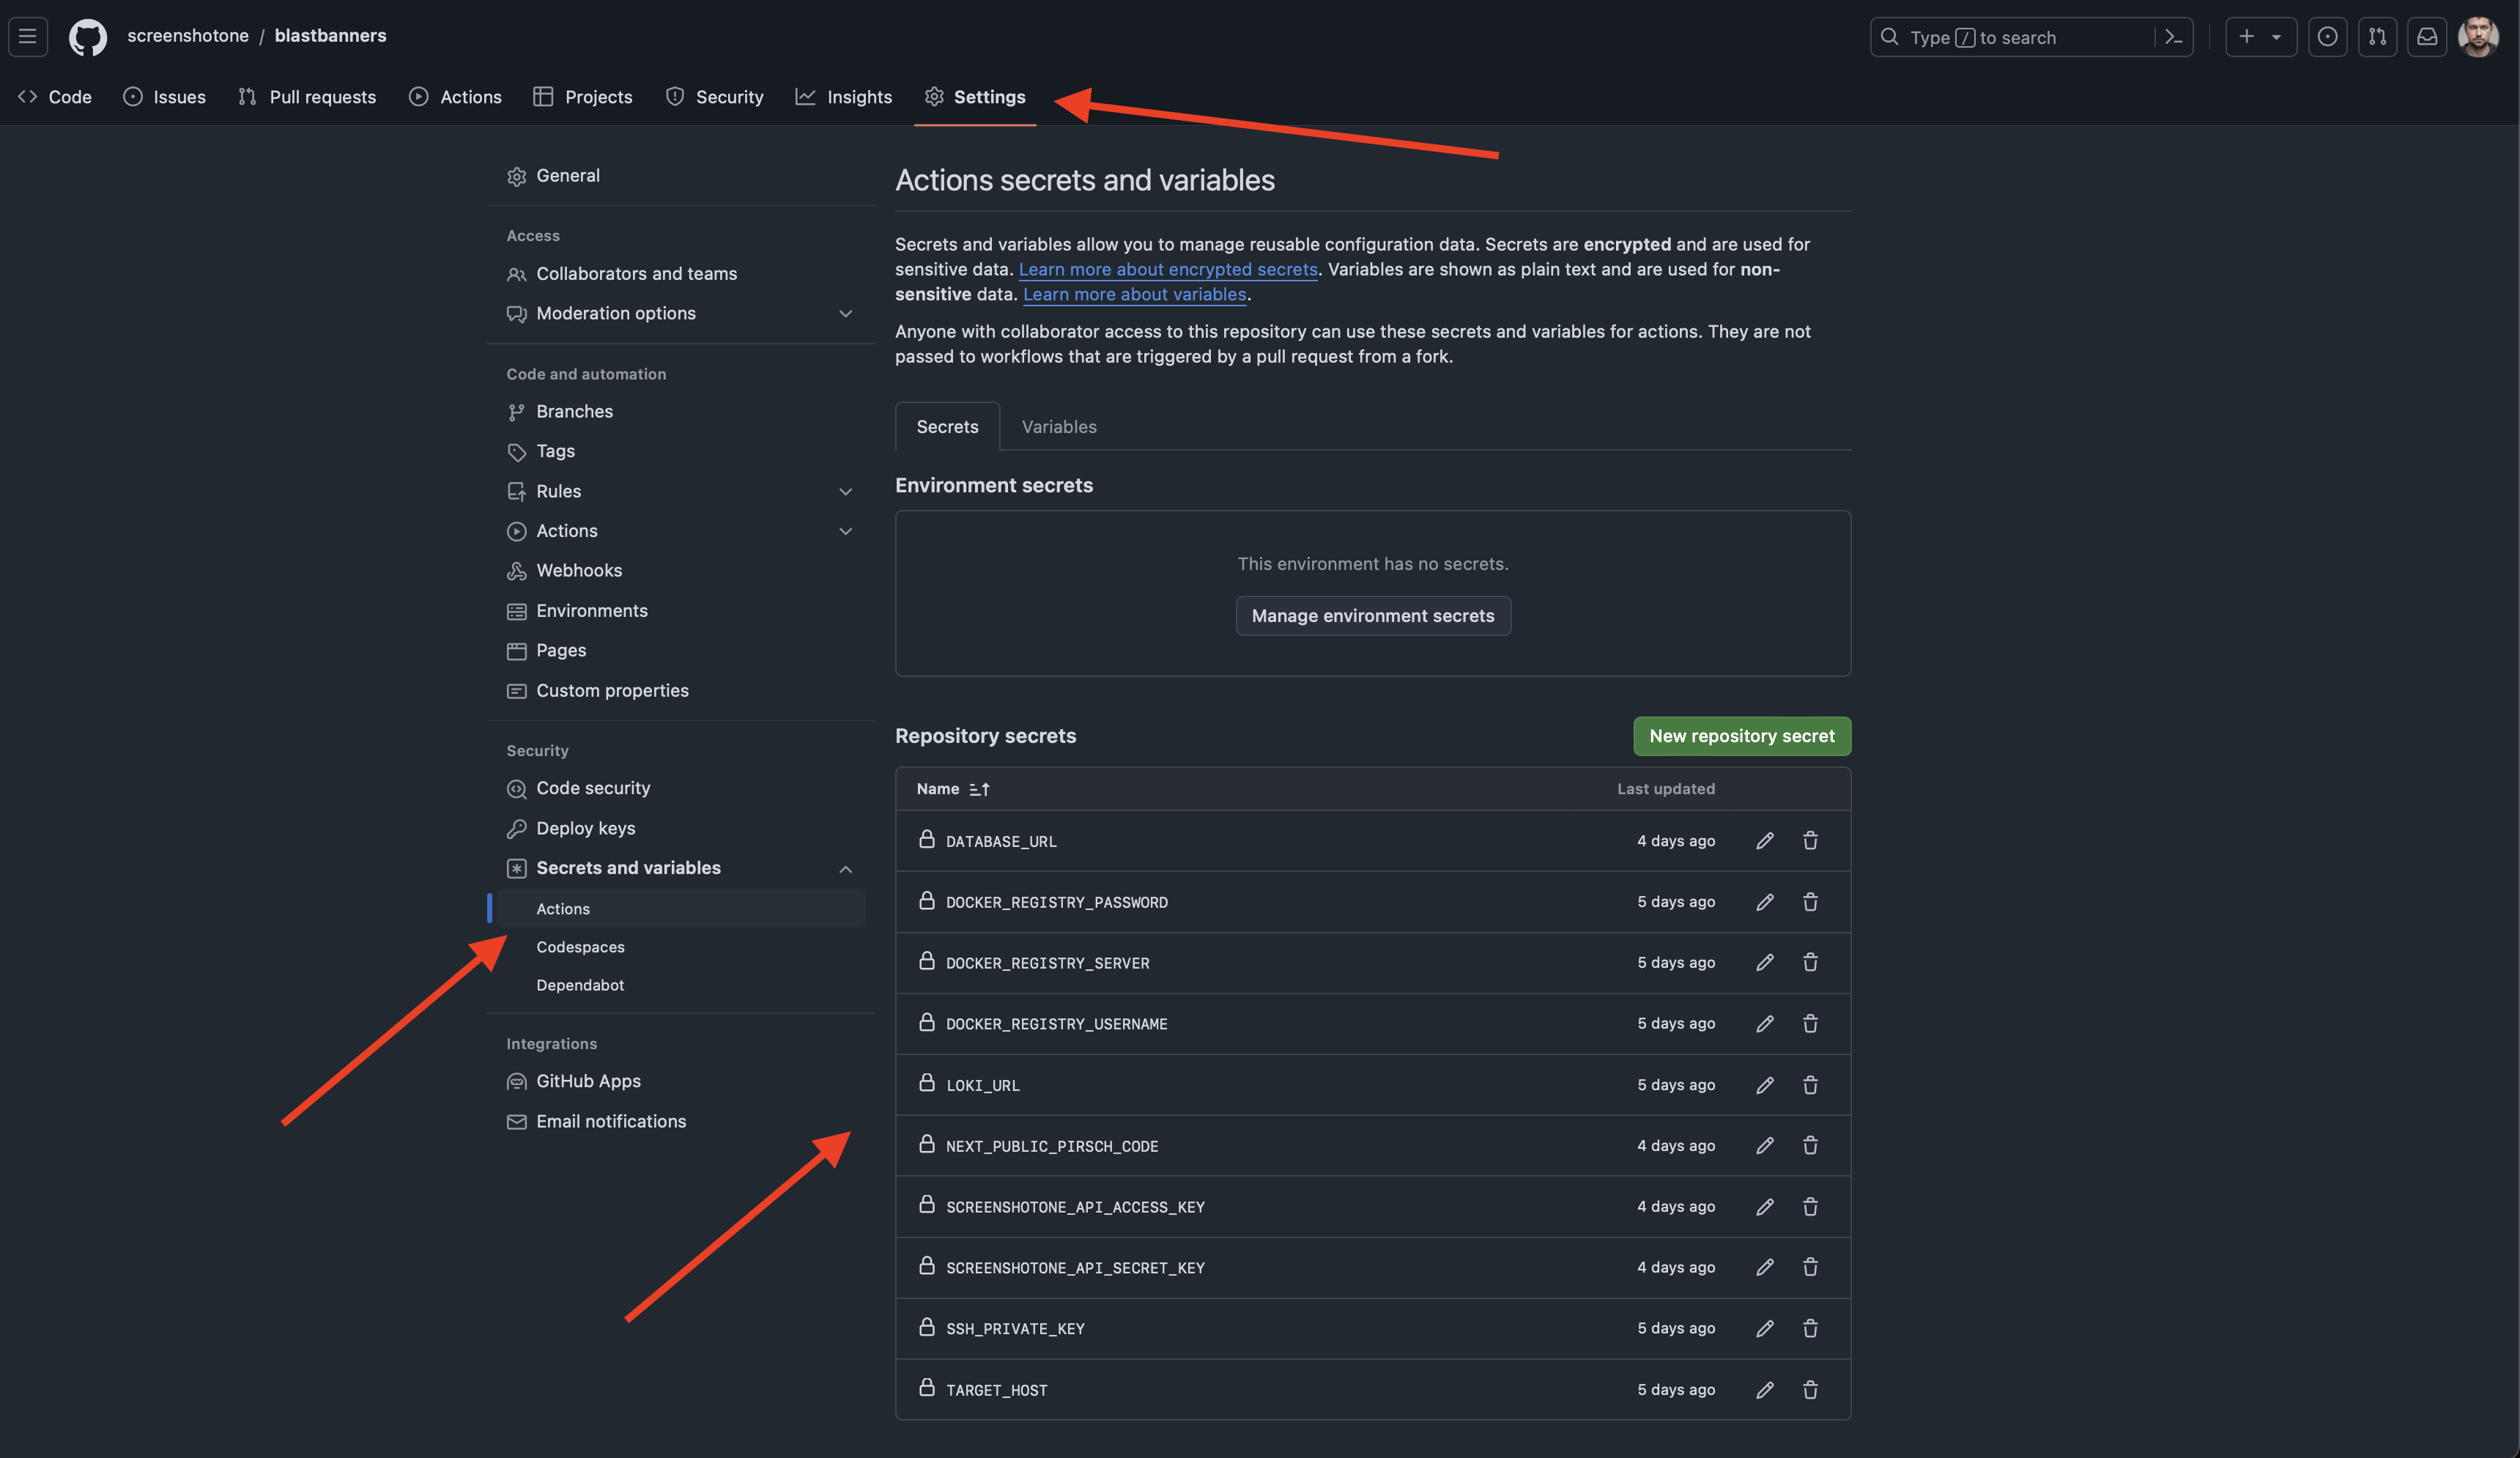The image size is (2520, 1458).
Task: Expand Moderation options in sidebar
Action: point(845,314)
